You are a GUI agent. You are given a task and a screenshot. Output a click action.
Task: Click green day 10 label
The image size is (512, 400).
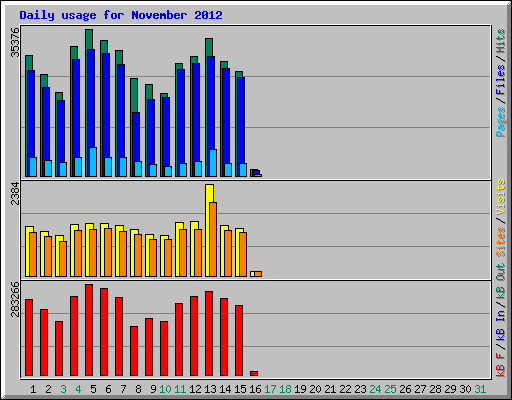pyautogui.click(x=165, y=389)
